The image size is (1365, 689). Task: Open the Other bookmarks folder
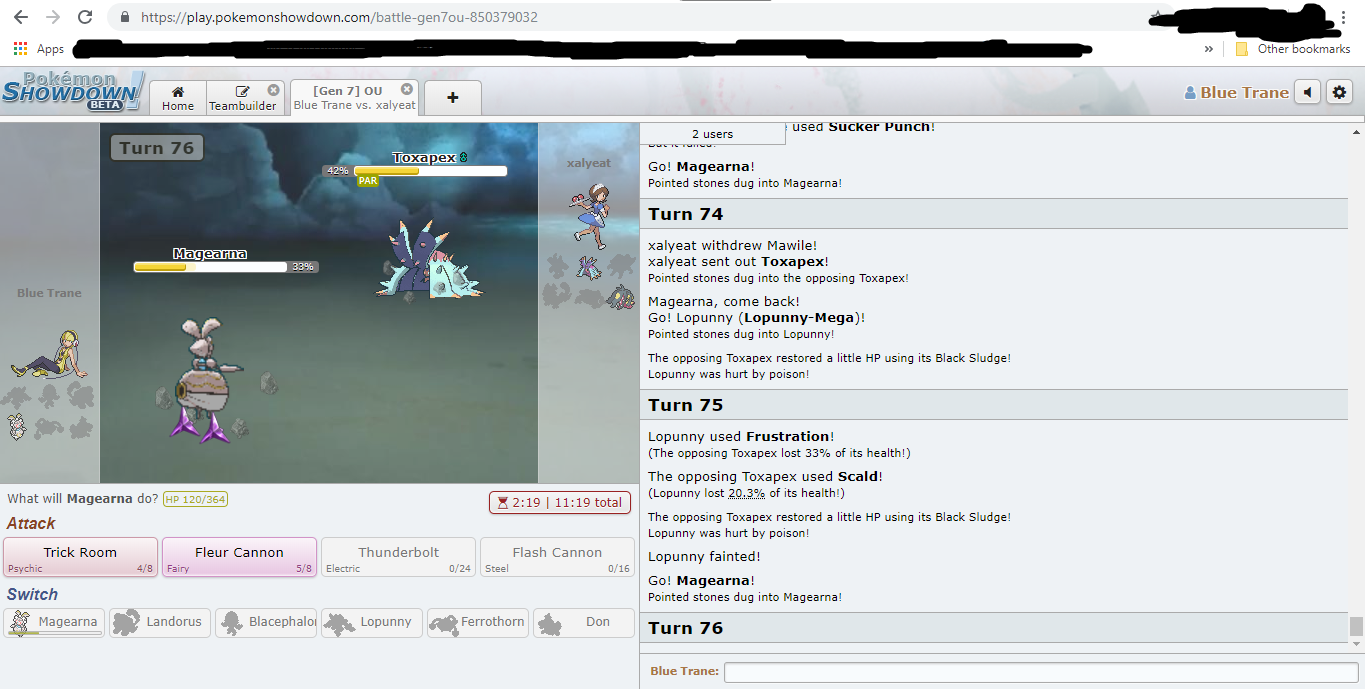1293,49
